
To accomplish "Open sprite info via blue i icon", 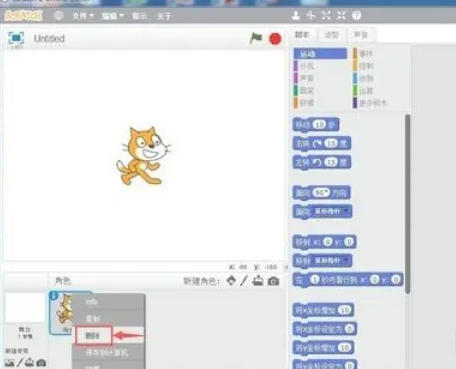I will [53, 295].
